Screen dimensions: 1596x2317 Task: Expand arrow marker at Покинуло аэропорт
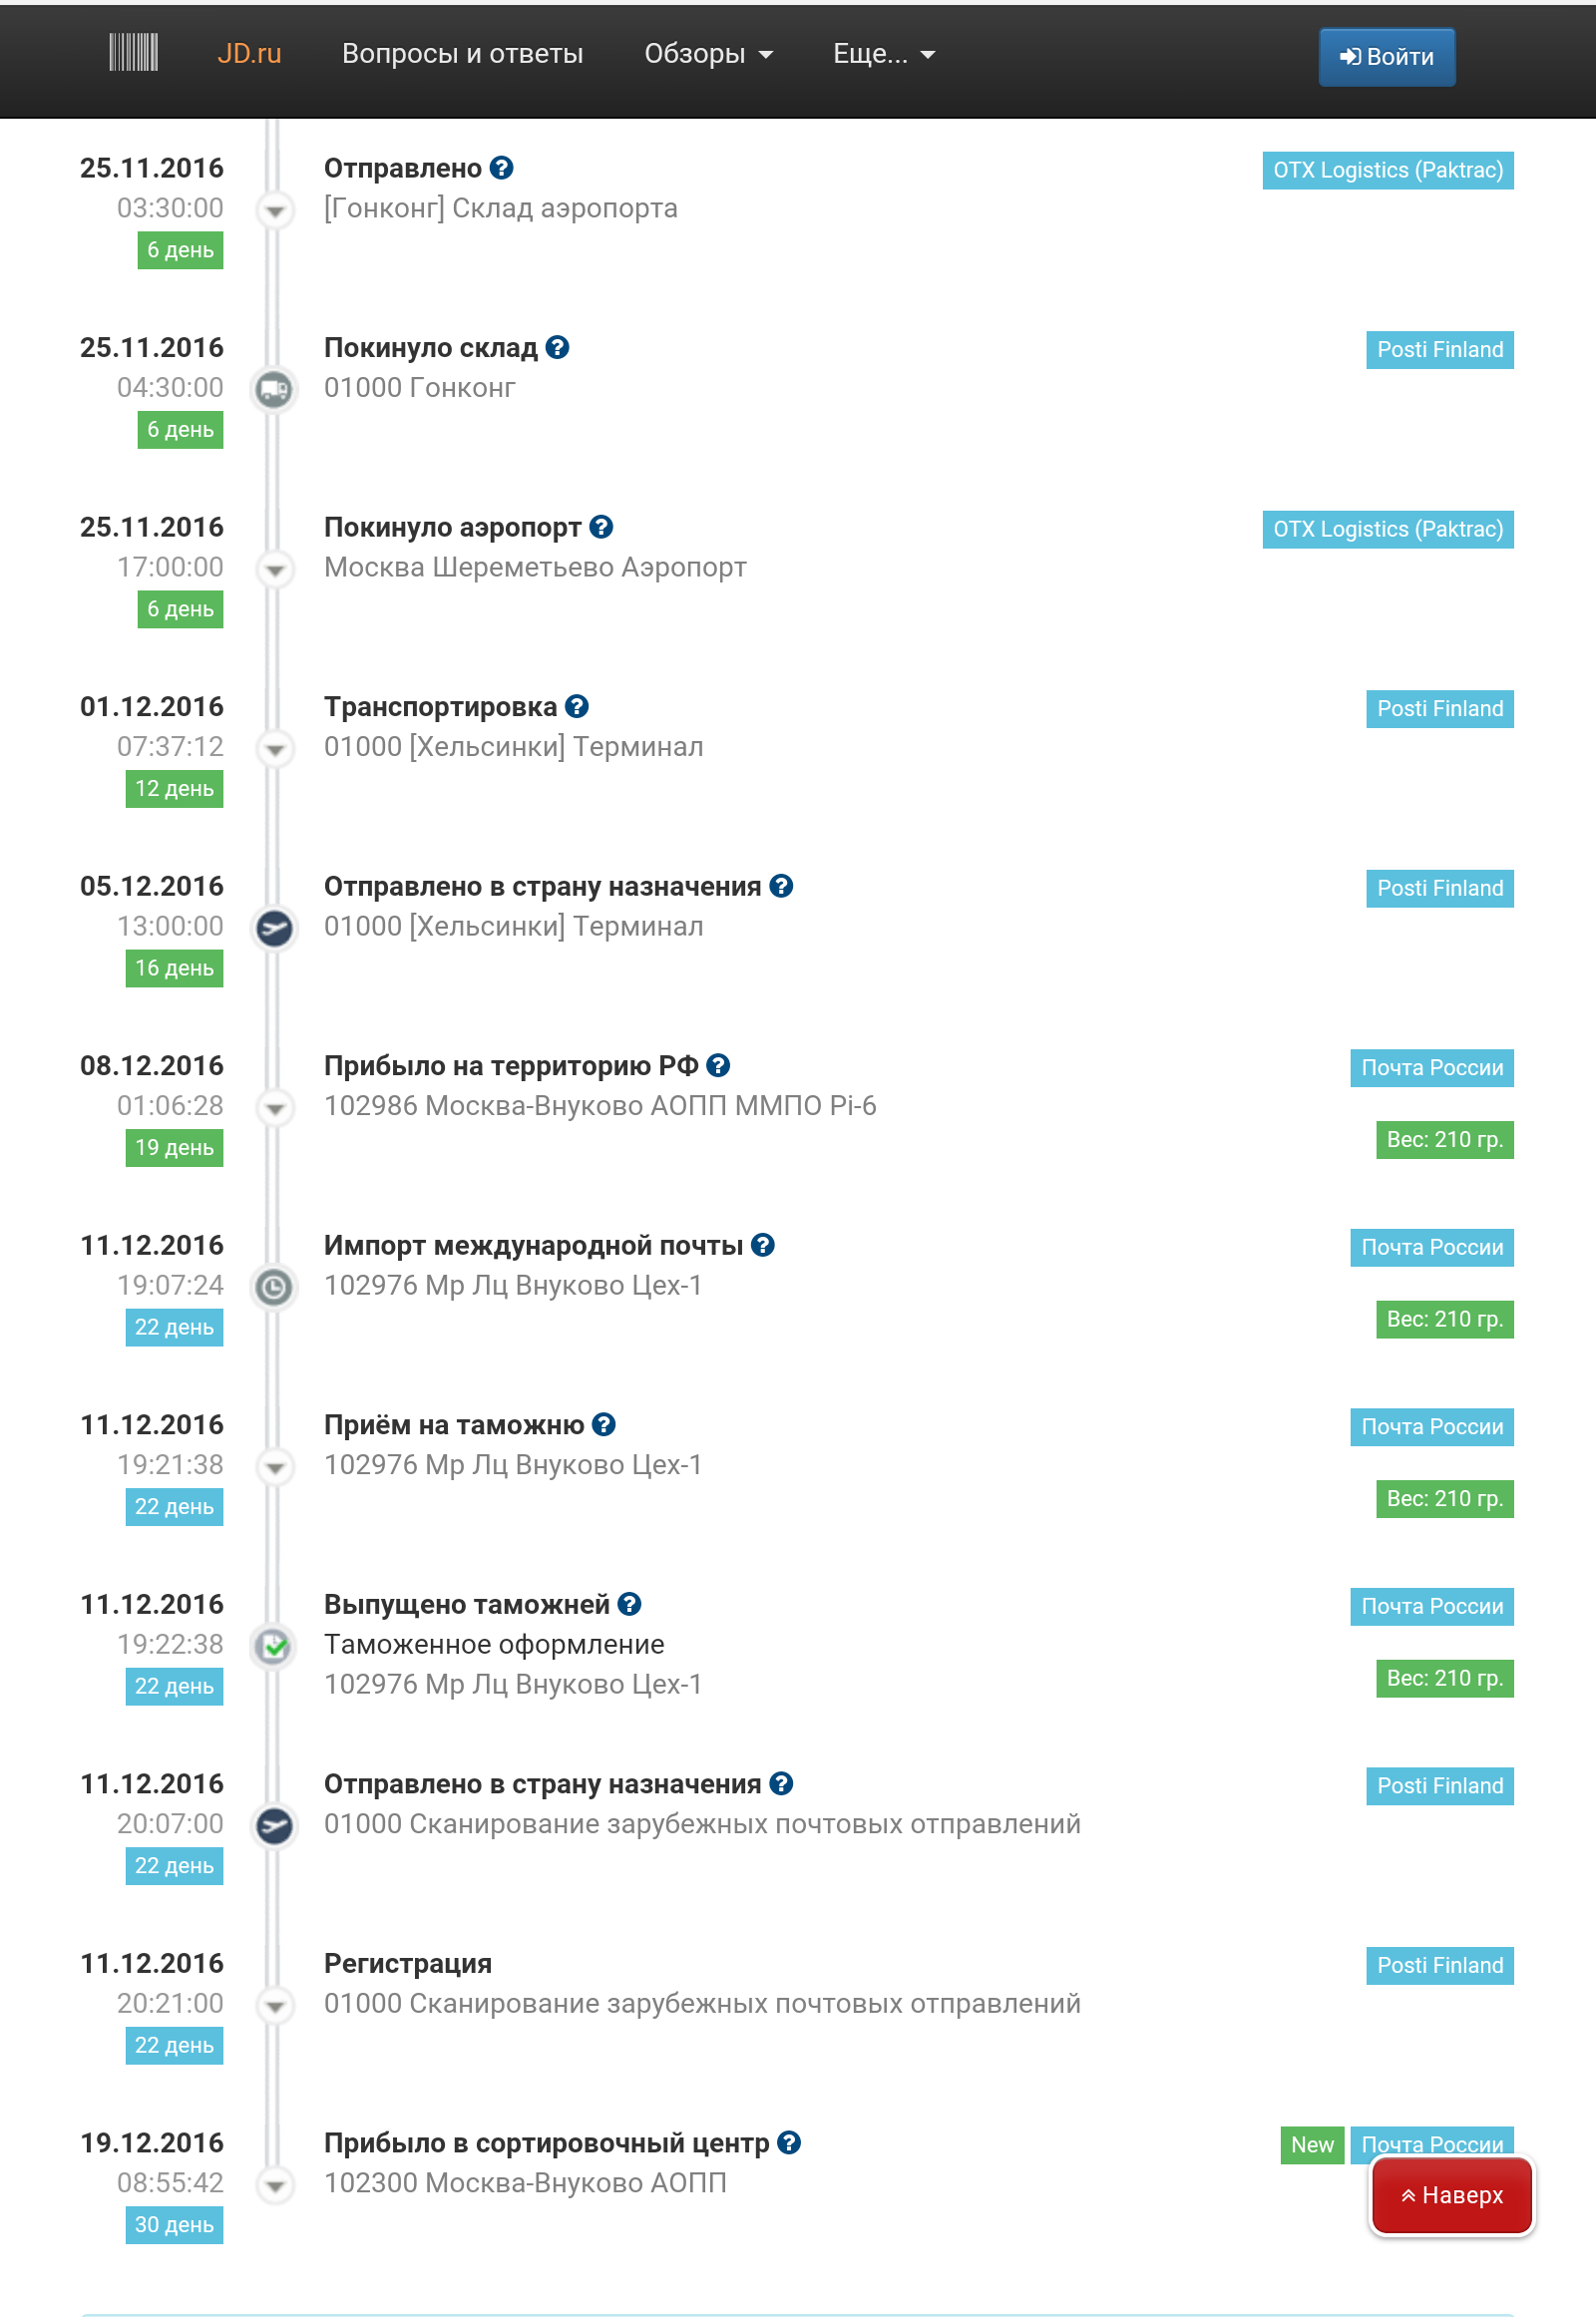coord(274,569)
